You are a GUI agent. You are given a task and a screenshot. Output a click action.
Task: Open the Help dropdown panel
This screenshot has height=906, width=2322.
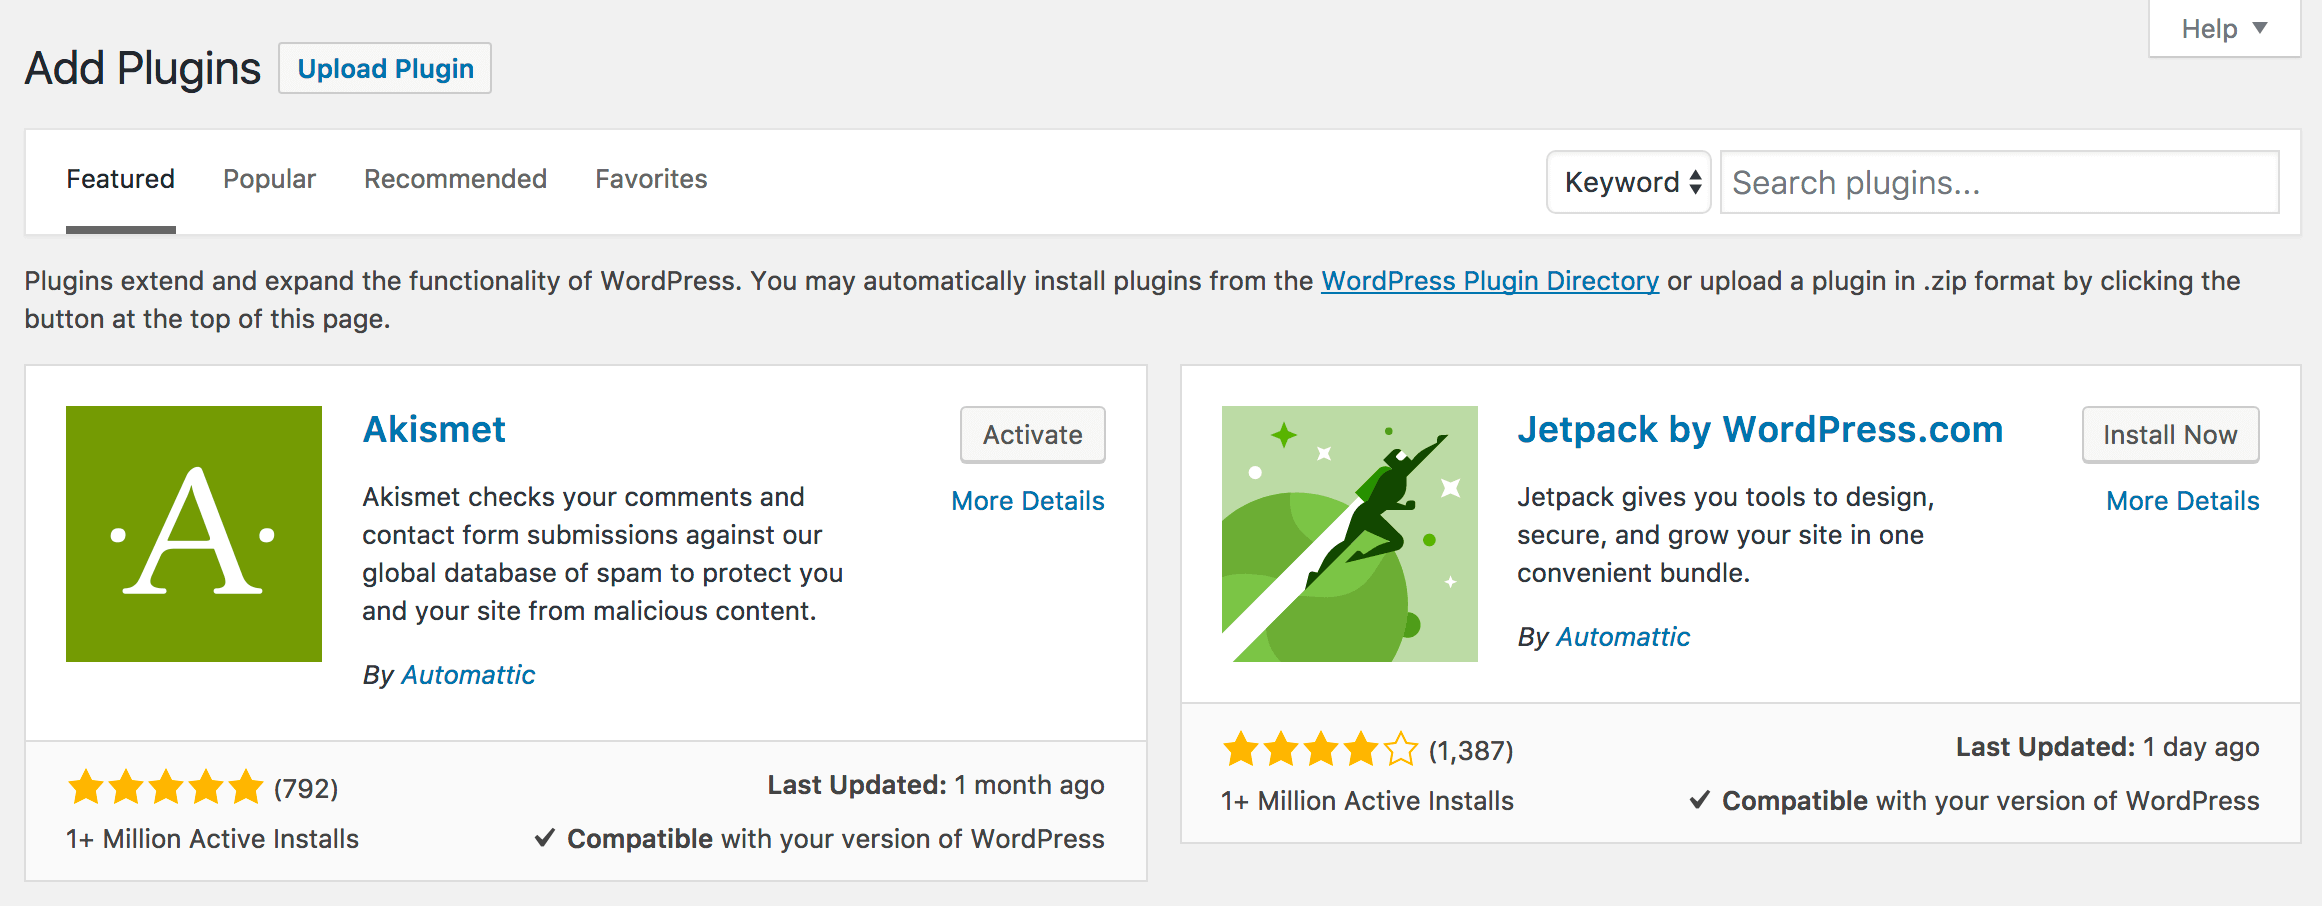click(2225, 28)
